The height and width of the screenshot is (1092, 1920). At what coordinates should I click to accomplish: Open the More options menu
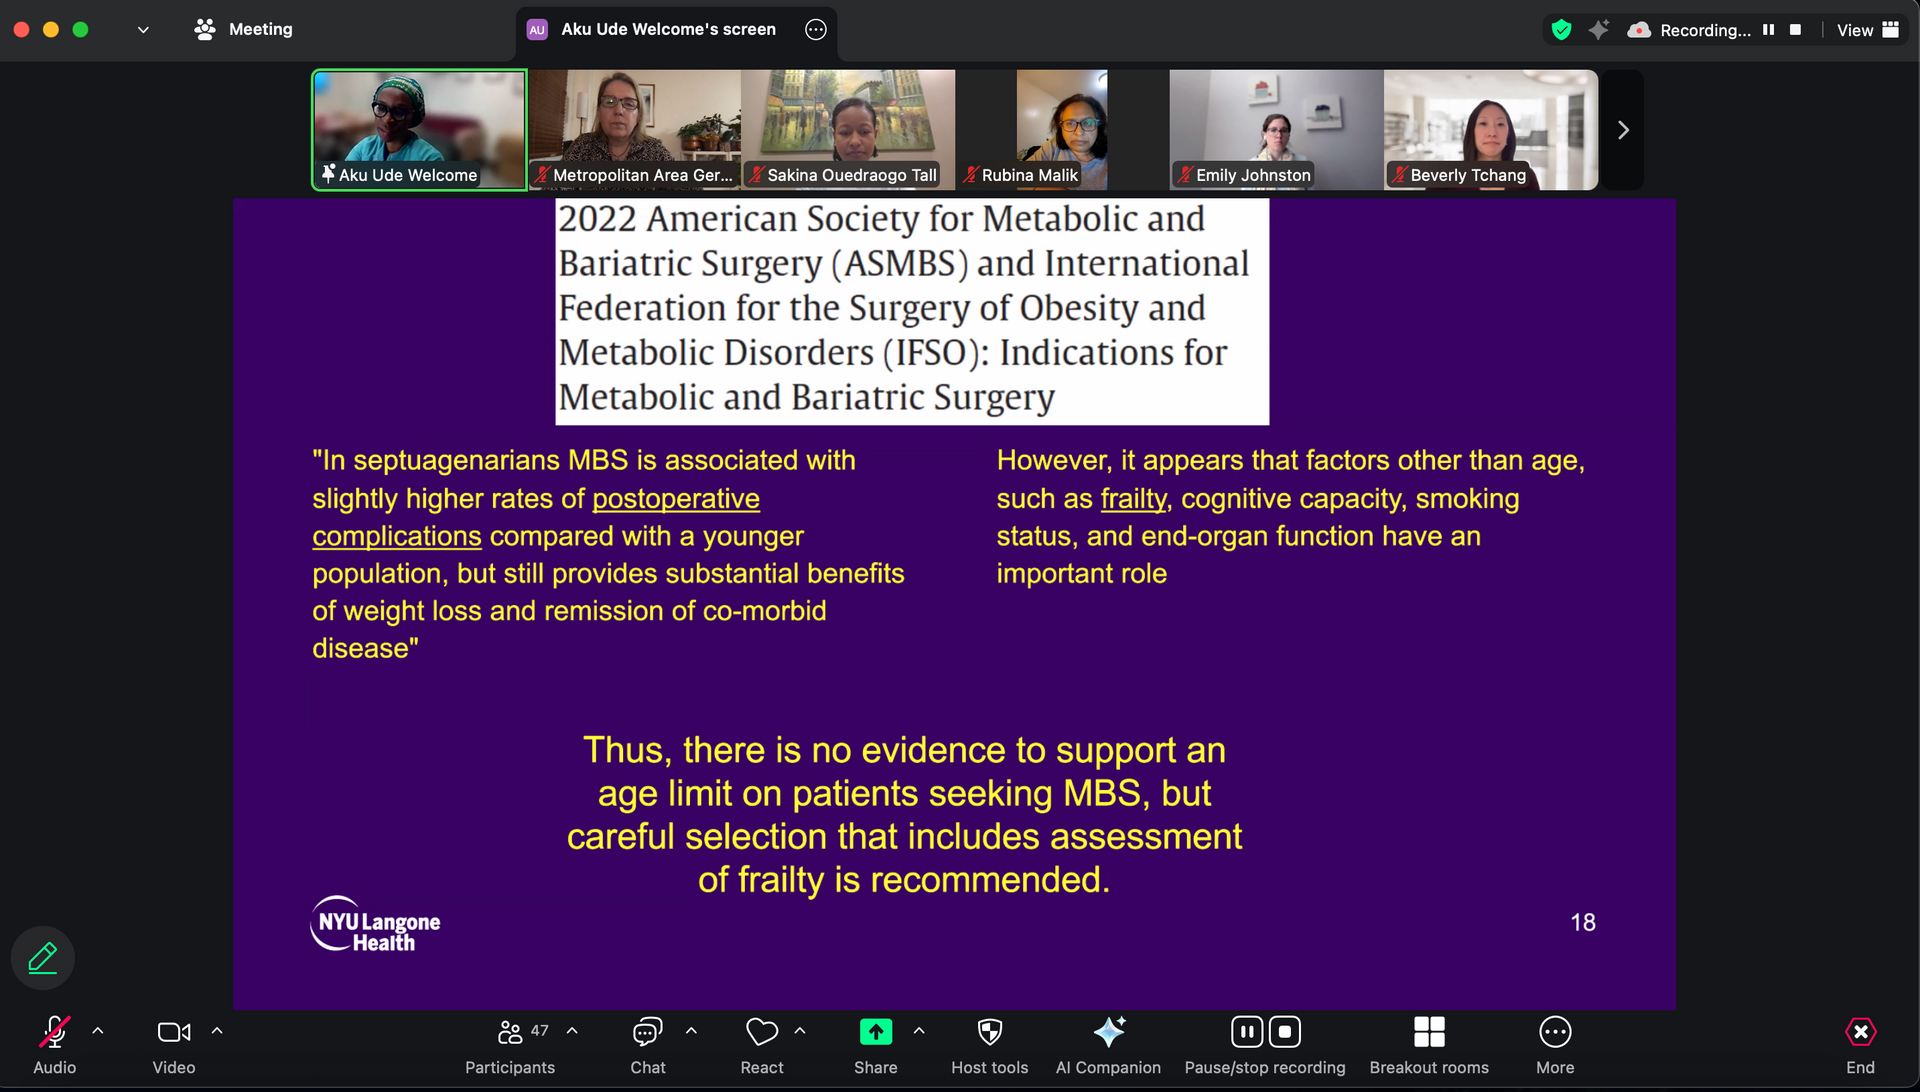1554,1044
